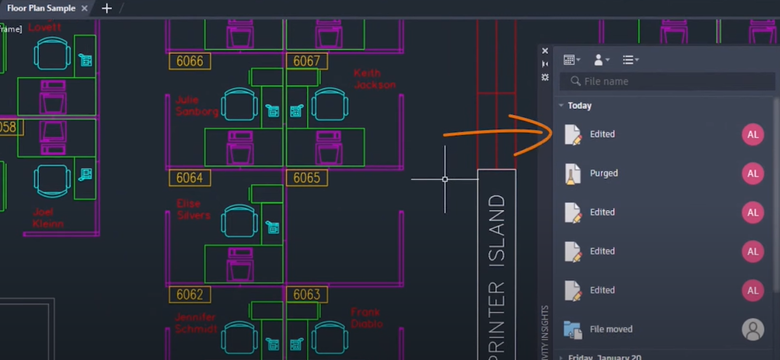This screenshot has width=780, height=360.
Task: Switch to the Floor Plan Sample tab
Action: [x=41, y=8]
